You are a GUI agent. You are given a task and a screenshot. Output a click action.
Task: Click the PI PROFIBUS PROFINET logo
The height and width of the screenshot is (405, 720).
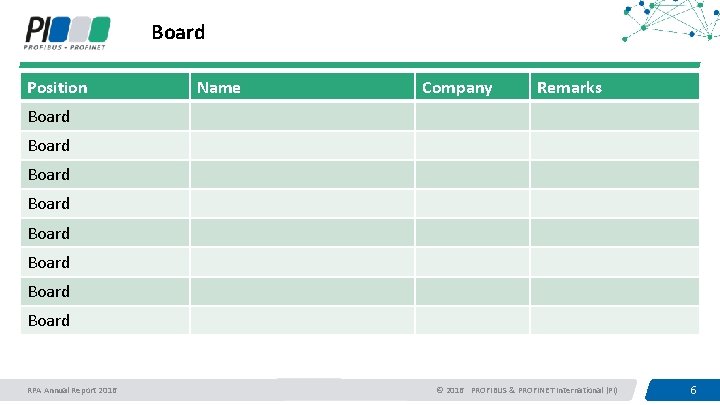coord(67,31)
